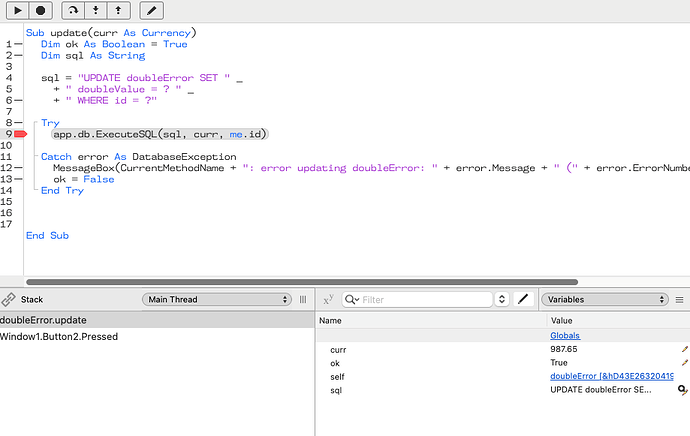The width and height of the screenshot is (690, 436).
Task: Click the filter search options stepper
Action: (x=502, y=299)
